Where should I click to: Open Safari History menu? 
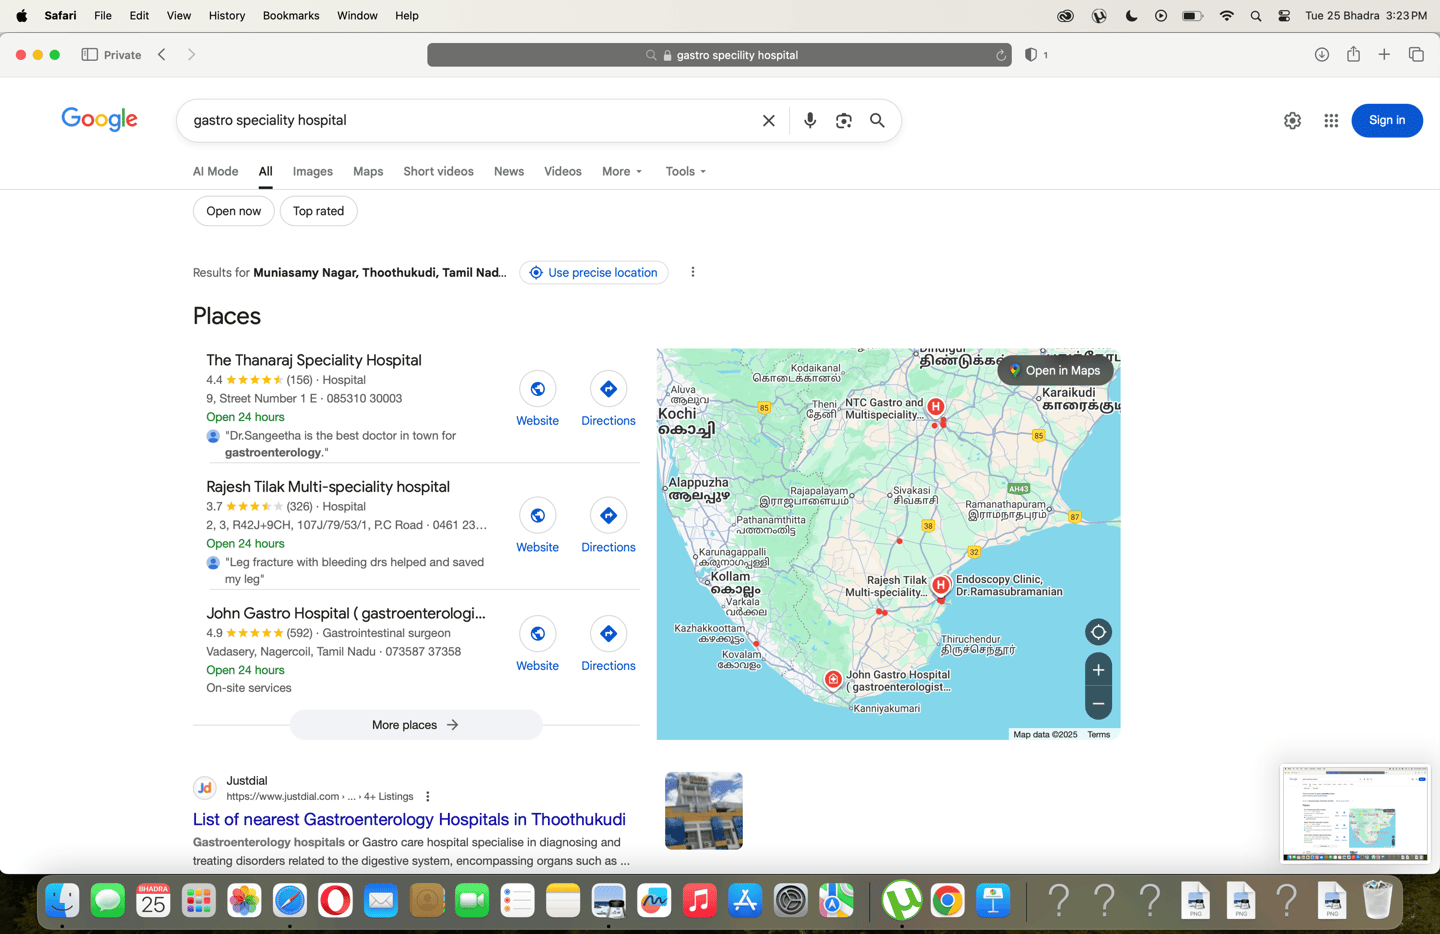227,16
